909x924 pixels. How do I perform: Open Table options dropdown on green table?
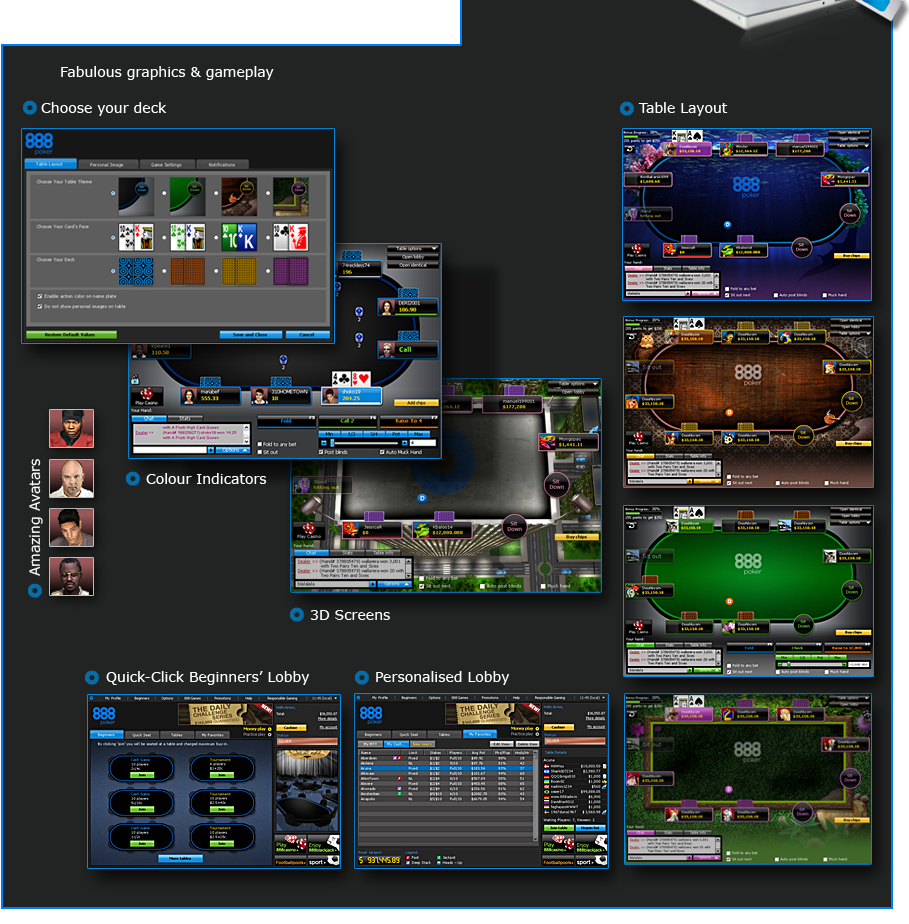click(x=850, y=522)
